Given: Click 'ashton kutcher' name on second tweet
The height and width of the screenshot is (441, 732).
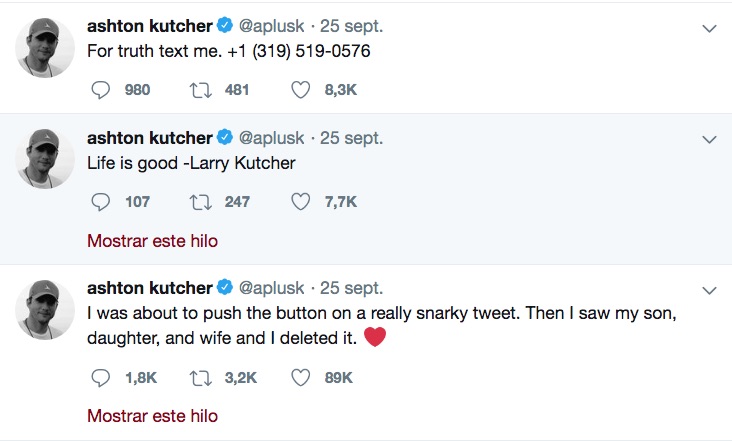Looking at the screenshot, I should coord(150,137).
